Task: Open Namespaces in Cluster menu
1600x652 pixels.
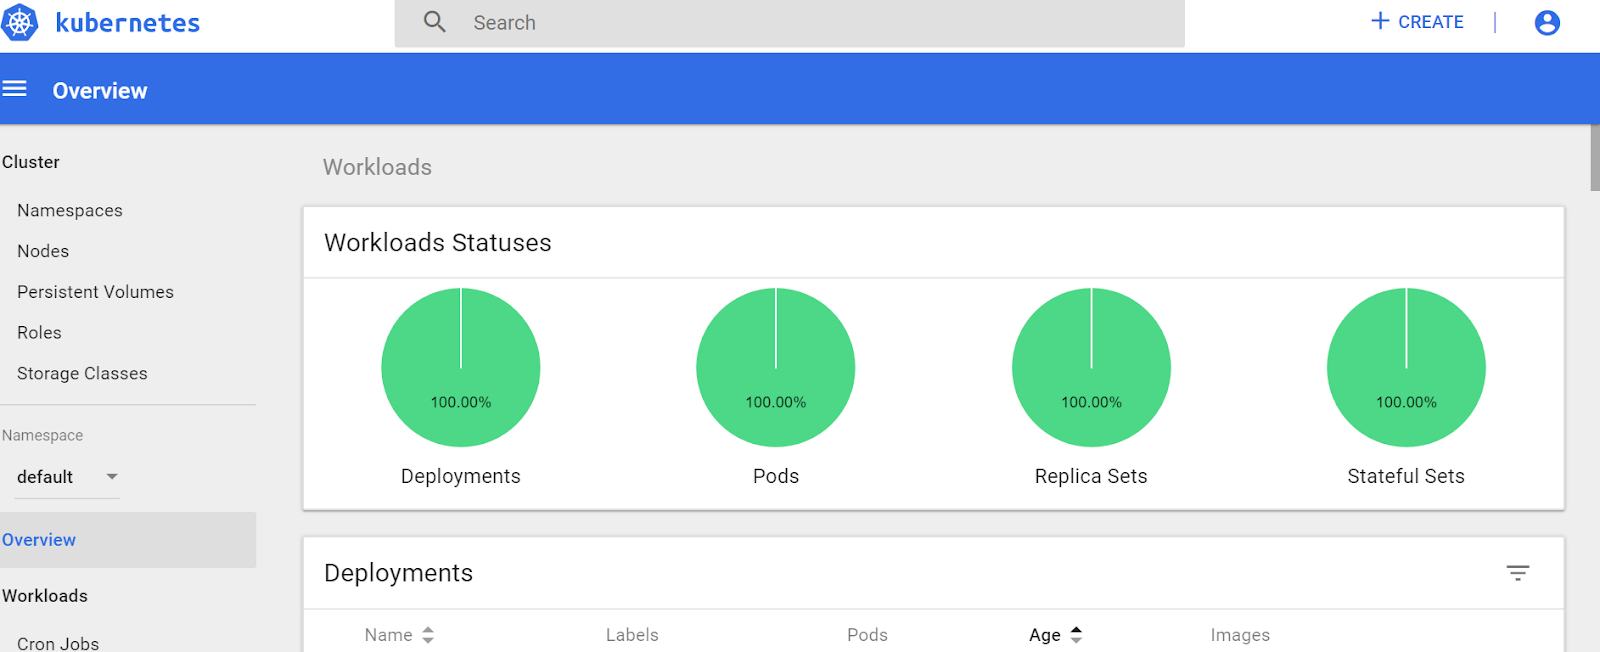Action: [x=70, y=210]
